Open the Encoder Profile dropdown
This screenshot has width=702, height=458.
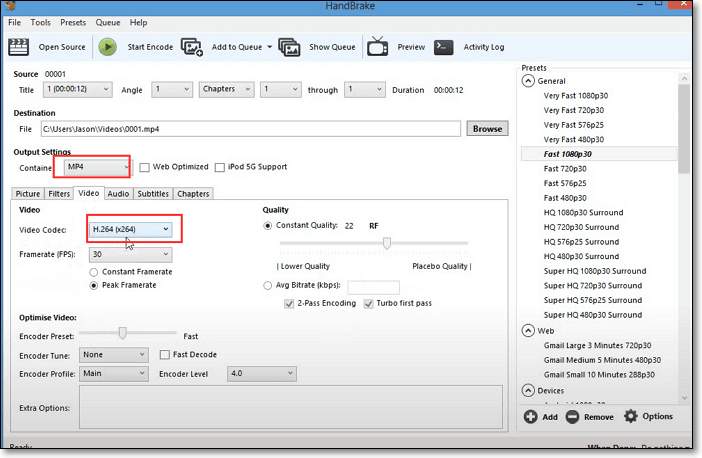click(x=114, y=373)
